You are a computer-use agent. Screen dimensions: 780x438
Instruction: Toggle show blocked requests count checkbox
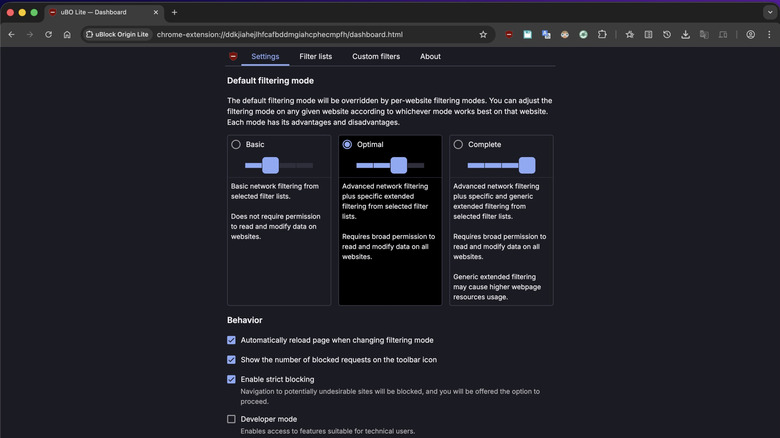point(231,359)
